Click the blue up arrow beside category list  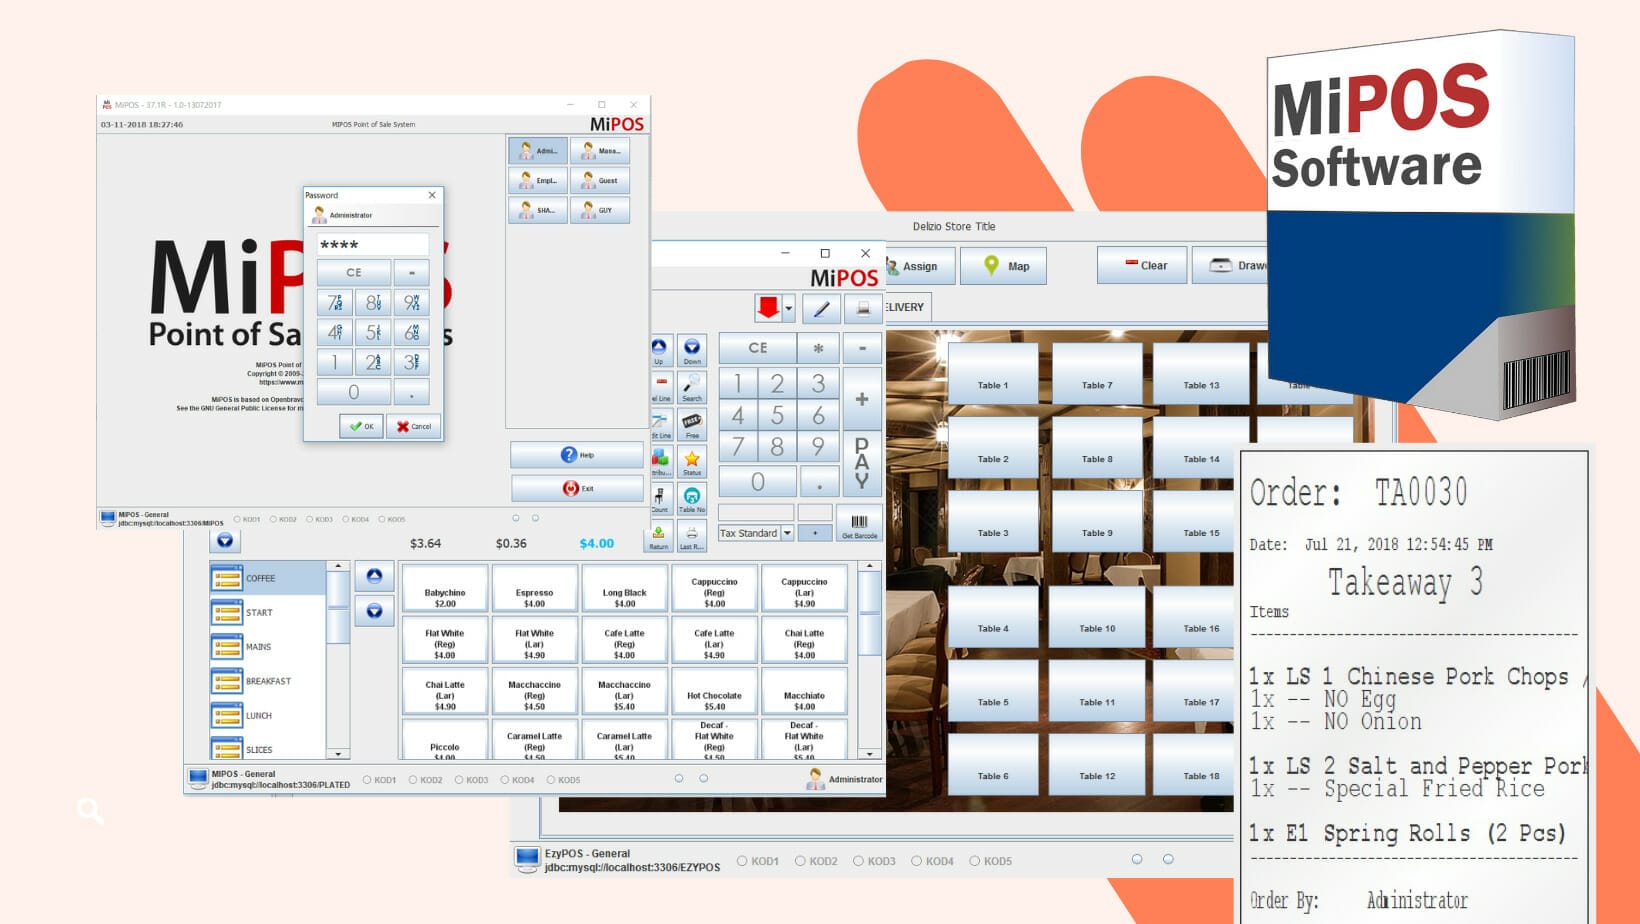click(x=374, y=576)
